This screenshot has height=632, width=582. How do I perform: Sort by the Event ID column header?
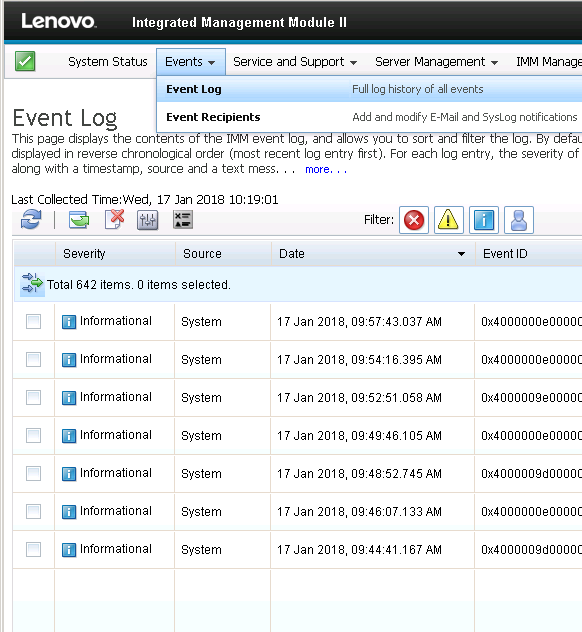click(505, 254)
